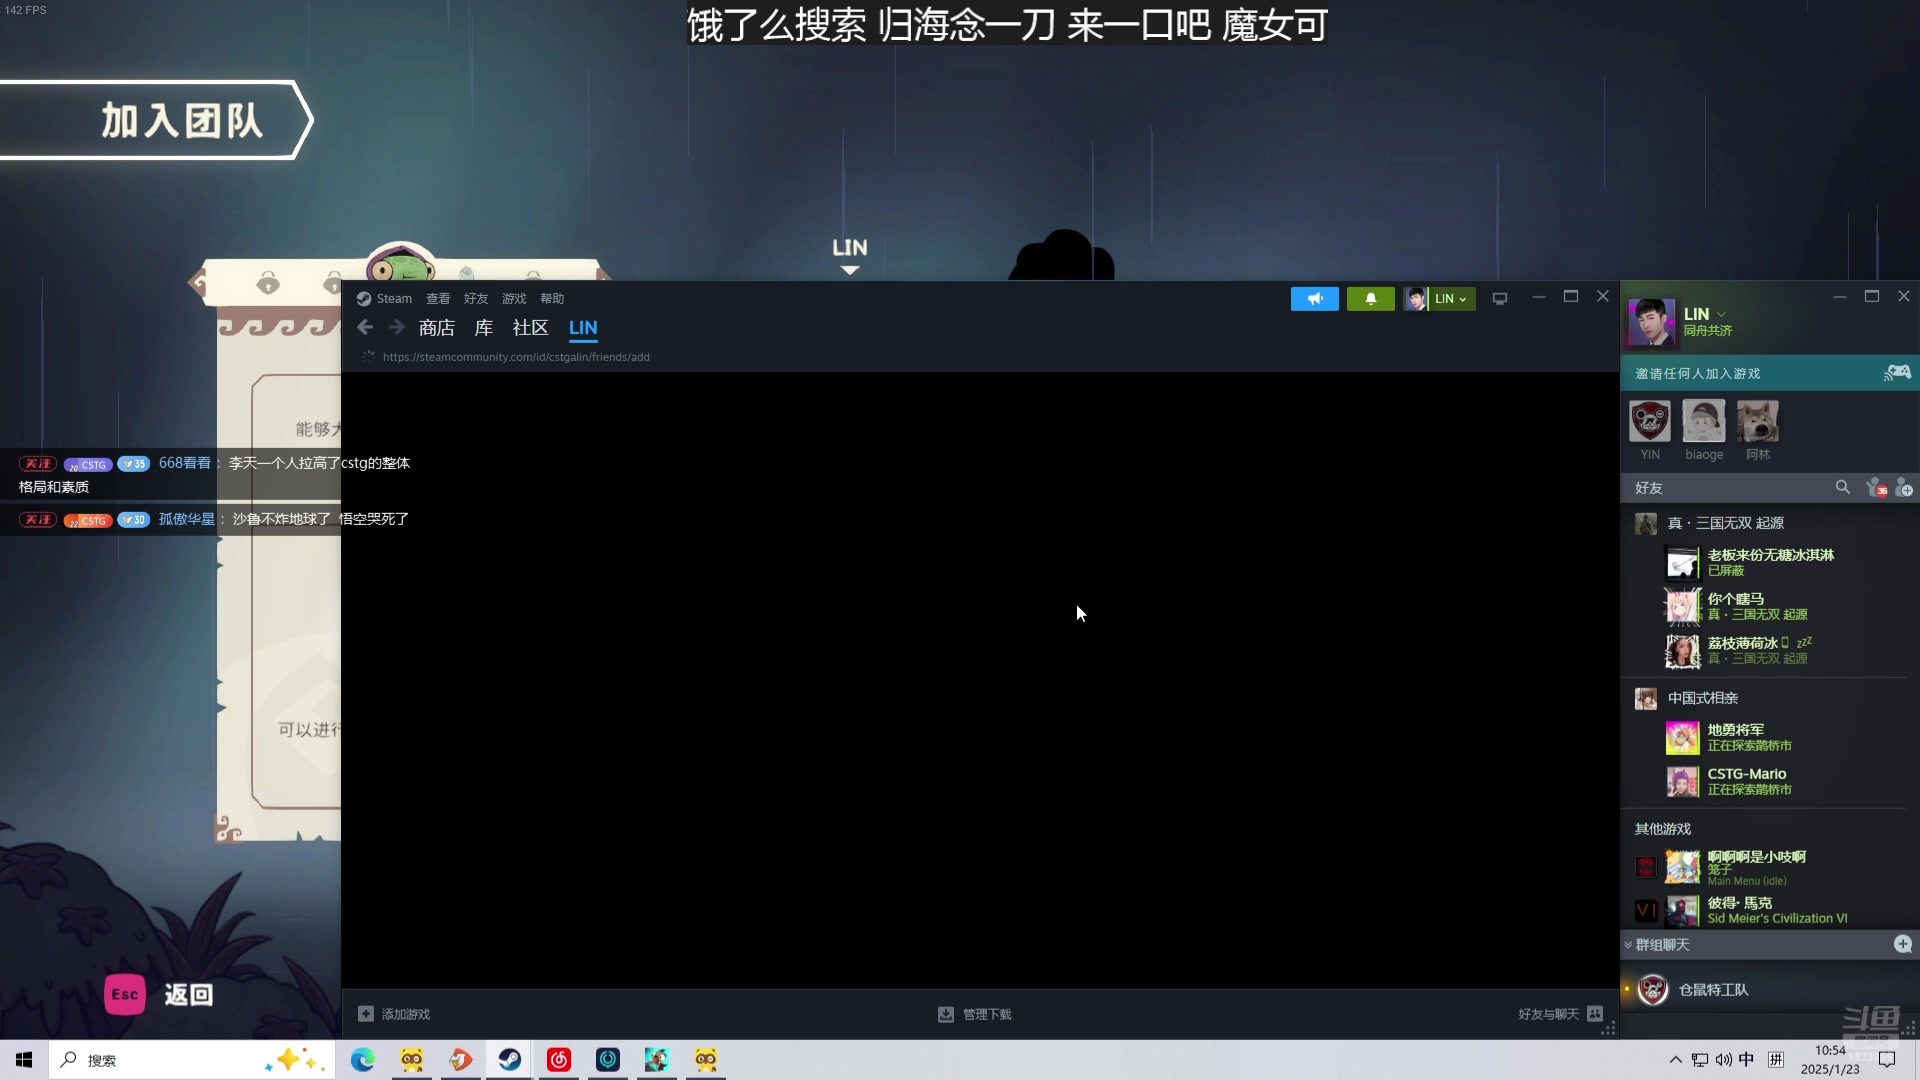Click the add a friend icon
Image resolution: width=1920 pixels, height=1080 pixels.
[1904, 488]
